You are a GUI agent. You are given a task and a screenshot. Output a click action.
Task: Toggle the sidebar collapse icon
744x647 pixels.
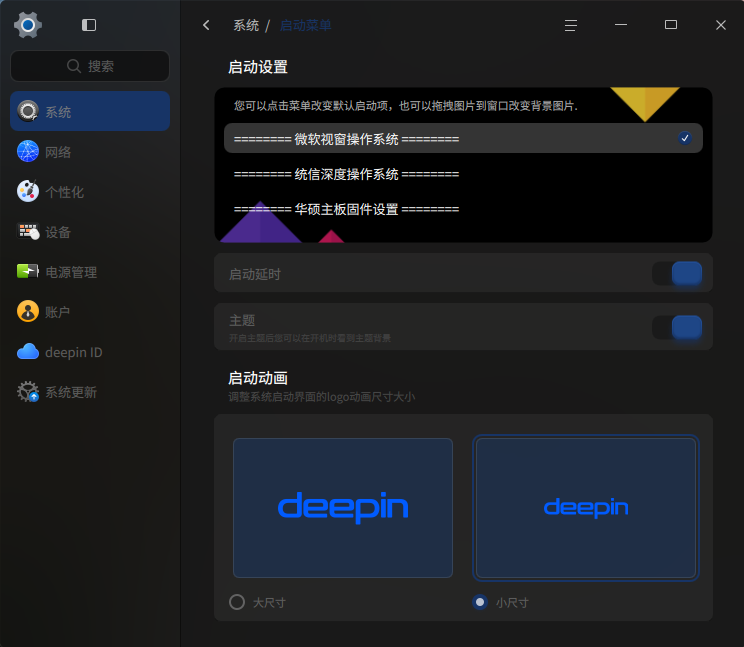pyautogui.click(x=89, y=25)
